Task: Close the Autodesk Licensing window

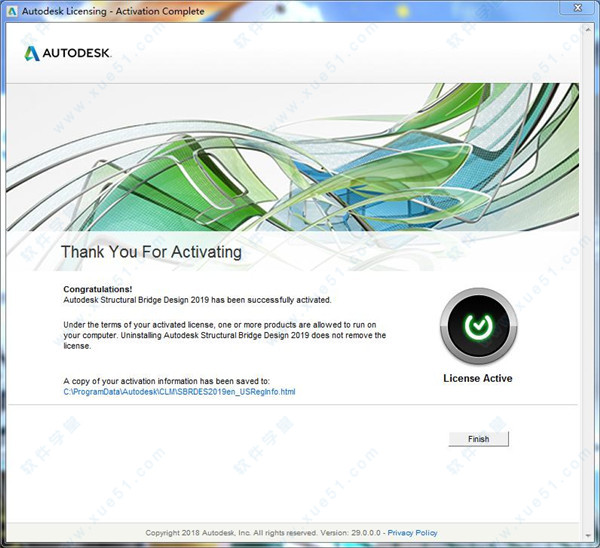Action: 579,11
